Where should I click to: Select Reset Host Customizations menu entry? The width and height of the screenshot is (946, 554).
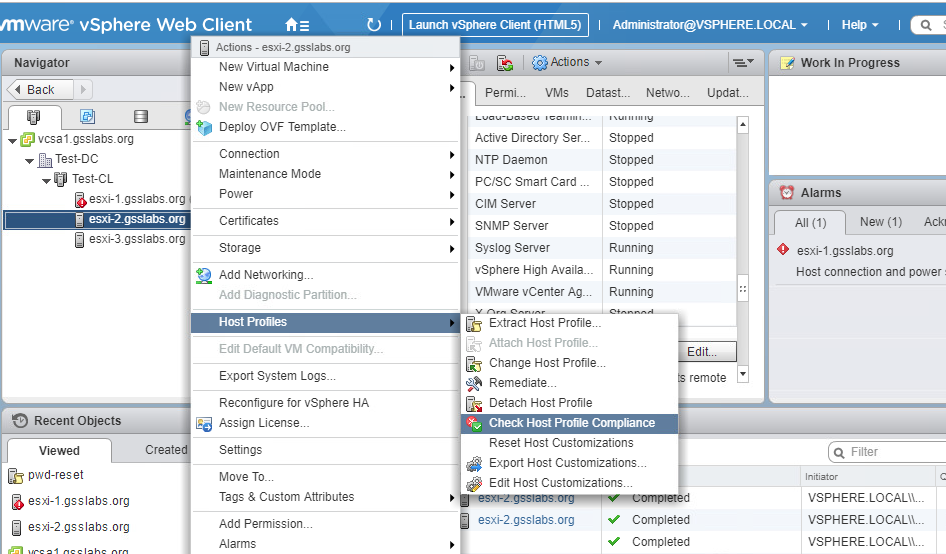[x=561, y=443]
